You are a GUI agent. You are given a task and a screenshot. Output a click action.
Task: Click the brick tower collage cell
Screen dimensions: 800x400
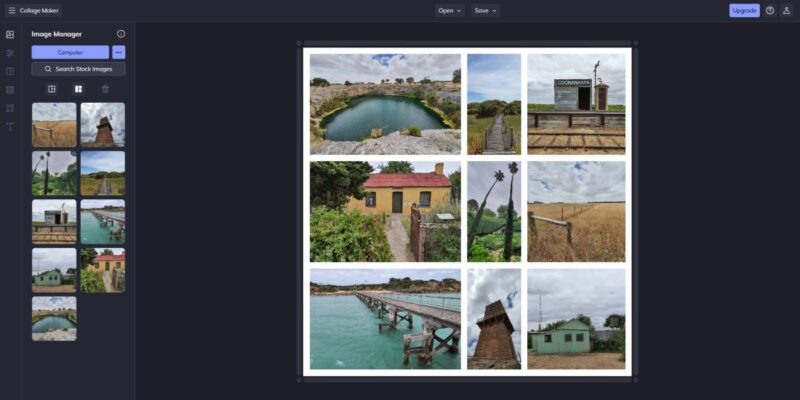point(494,319)
